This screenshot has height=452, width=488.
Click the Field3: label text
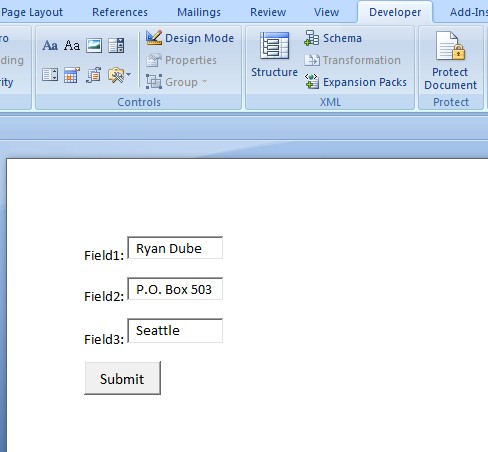coord(104,339)
